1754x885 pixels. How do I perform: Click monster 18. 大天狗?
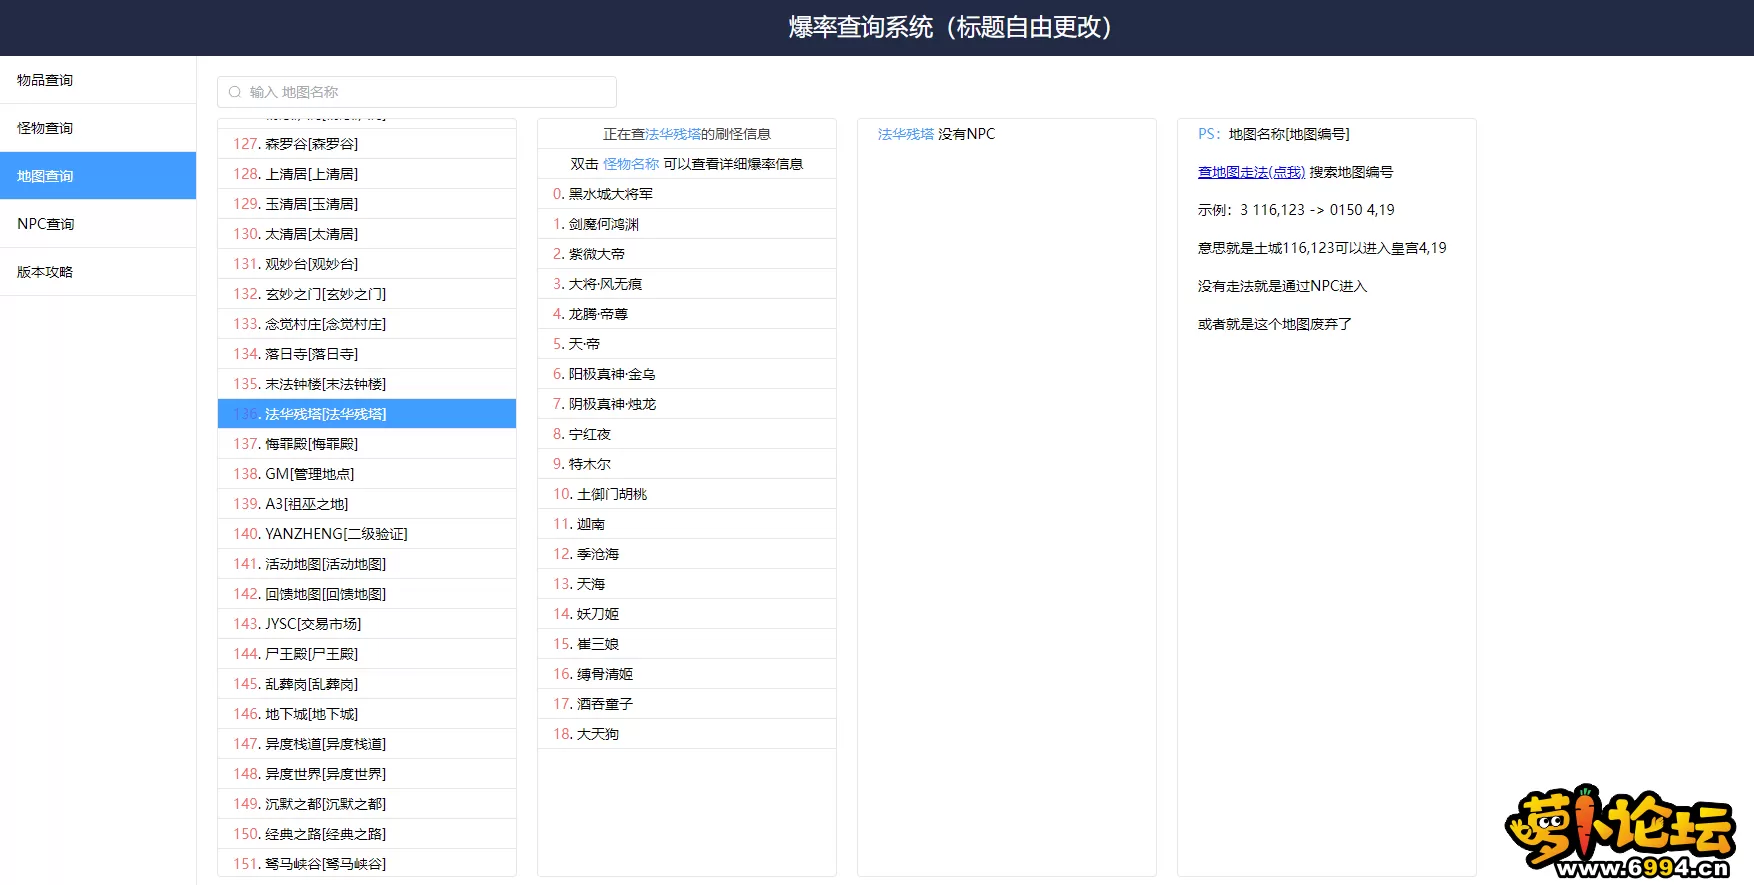point(687,734)
